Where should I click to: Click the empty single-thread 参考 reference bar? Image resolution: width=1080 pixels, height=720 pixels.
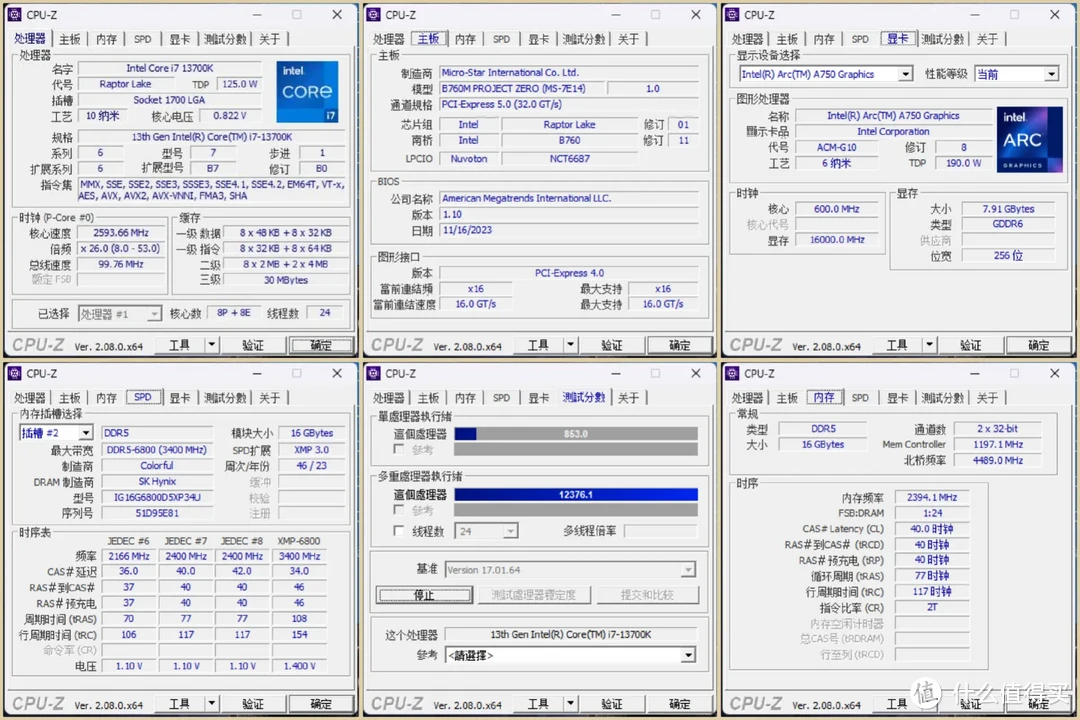click(576, 449)
